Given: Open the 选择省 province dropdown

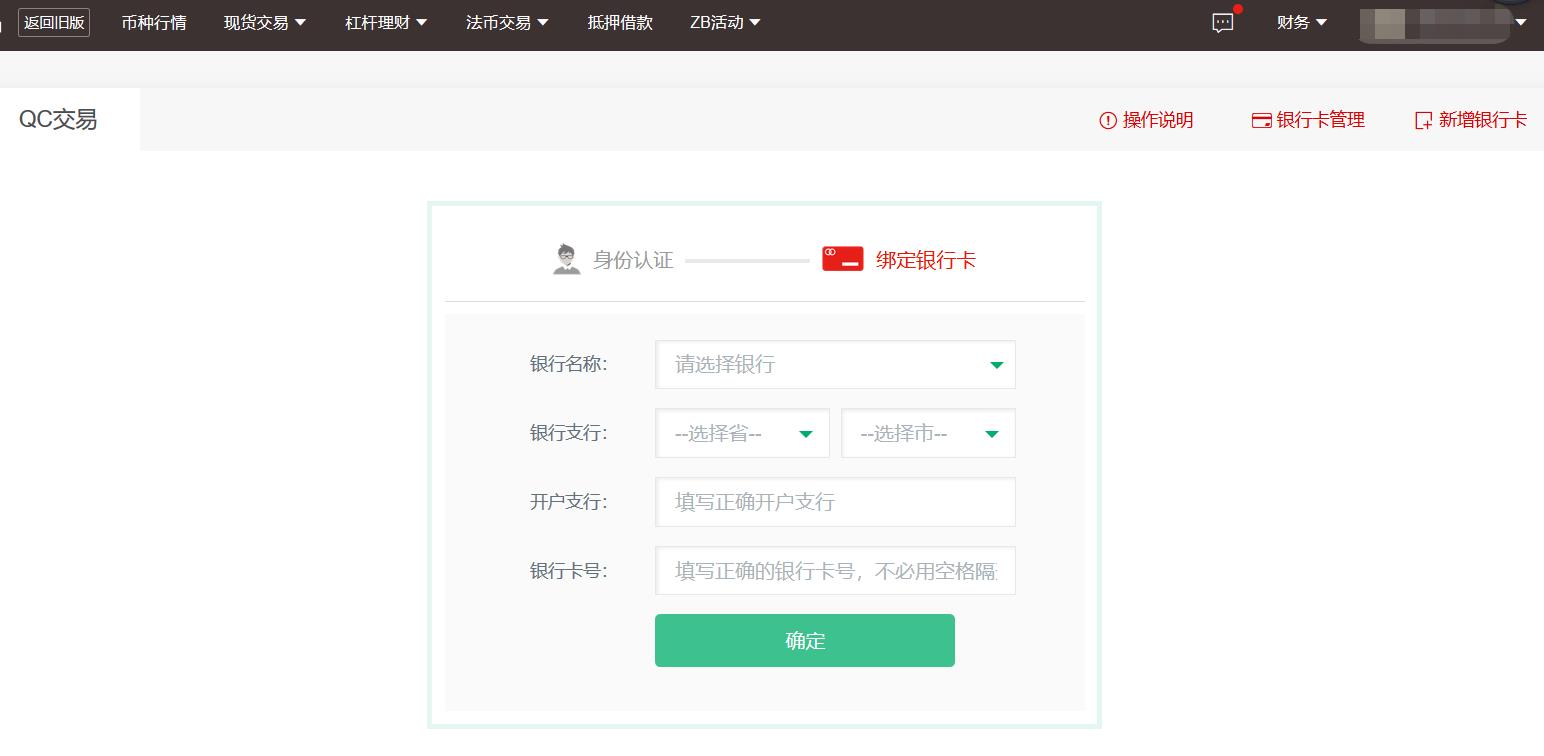Looking at the screenshot, I should pos(742,433).
